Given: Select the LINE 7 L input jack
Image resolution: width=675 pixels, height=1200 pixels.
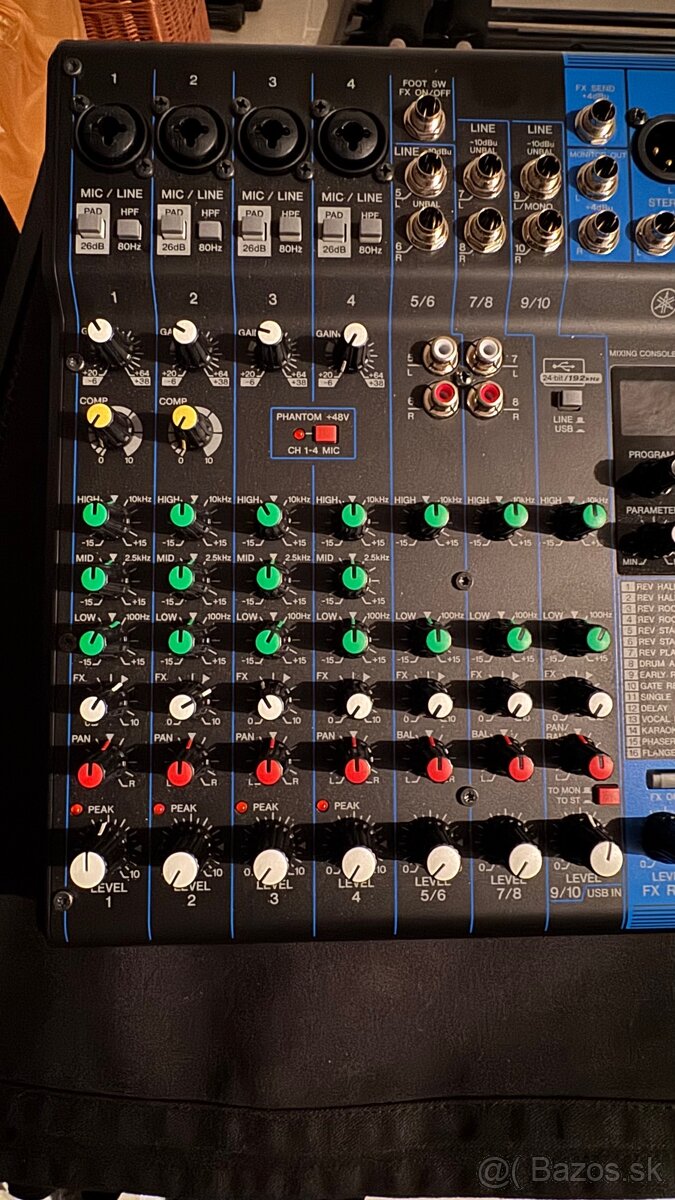Looking at the screenshot, I should pyautogui.click(x=485, y=176).
